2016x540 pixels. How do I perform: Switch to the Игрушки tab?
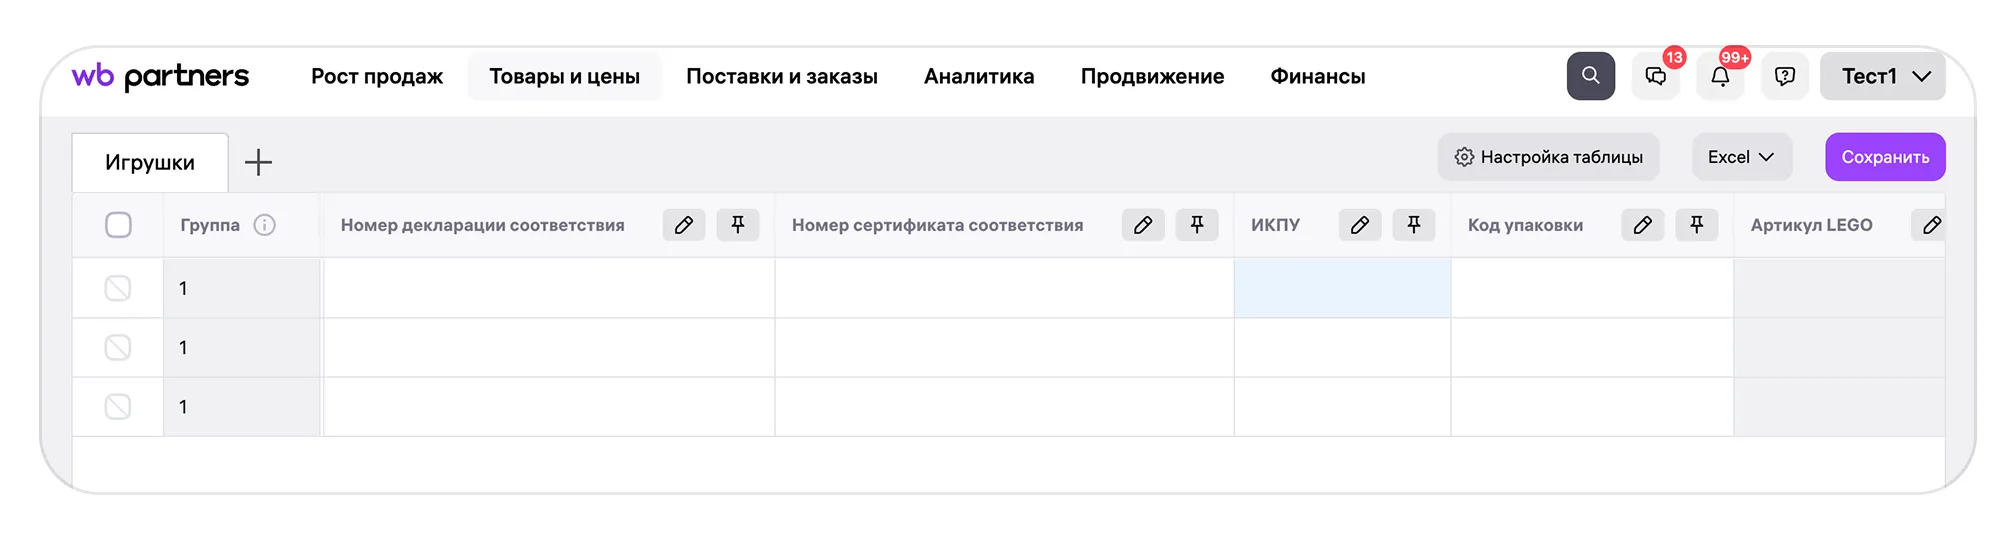[150, 163]
